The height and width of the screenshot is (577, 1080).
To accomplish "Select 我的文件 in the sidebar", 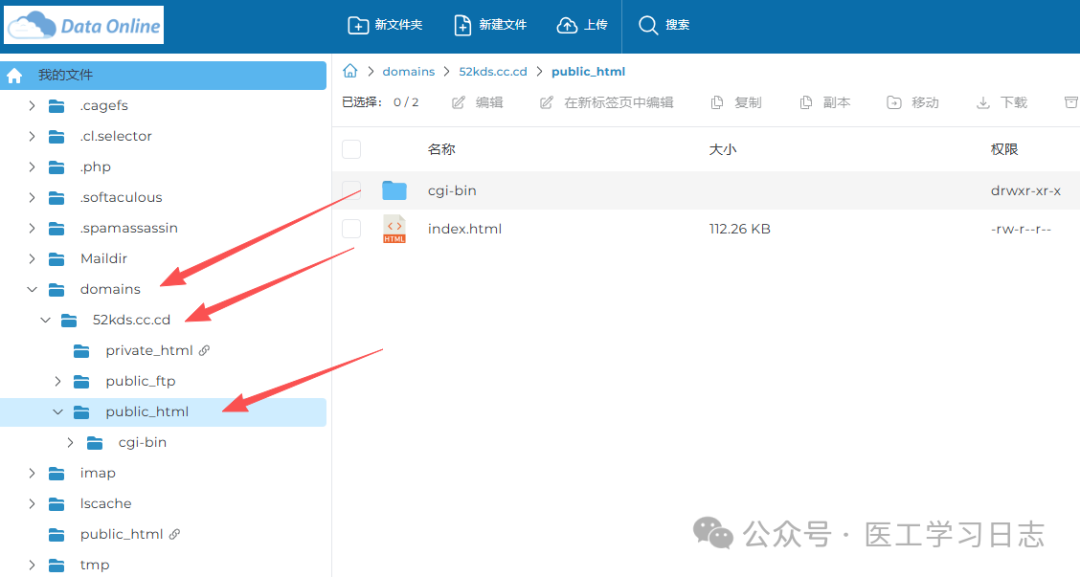I will coord(66,75).
